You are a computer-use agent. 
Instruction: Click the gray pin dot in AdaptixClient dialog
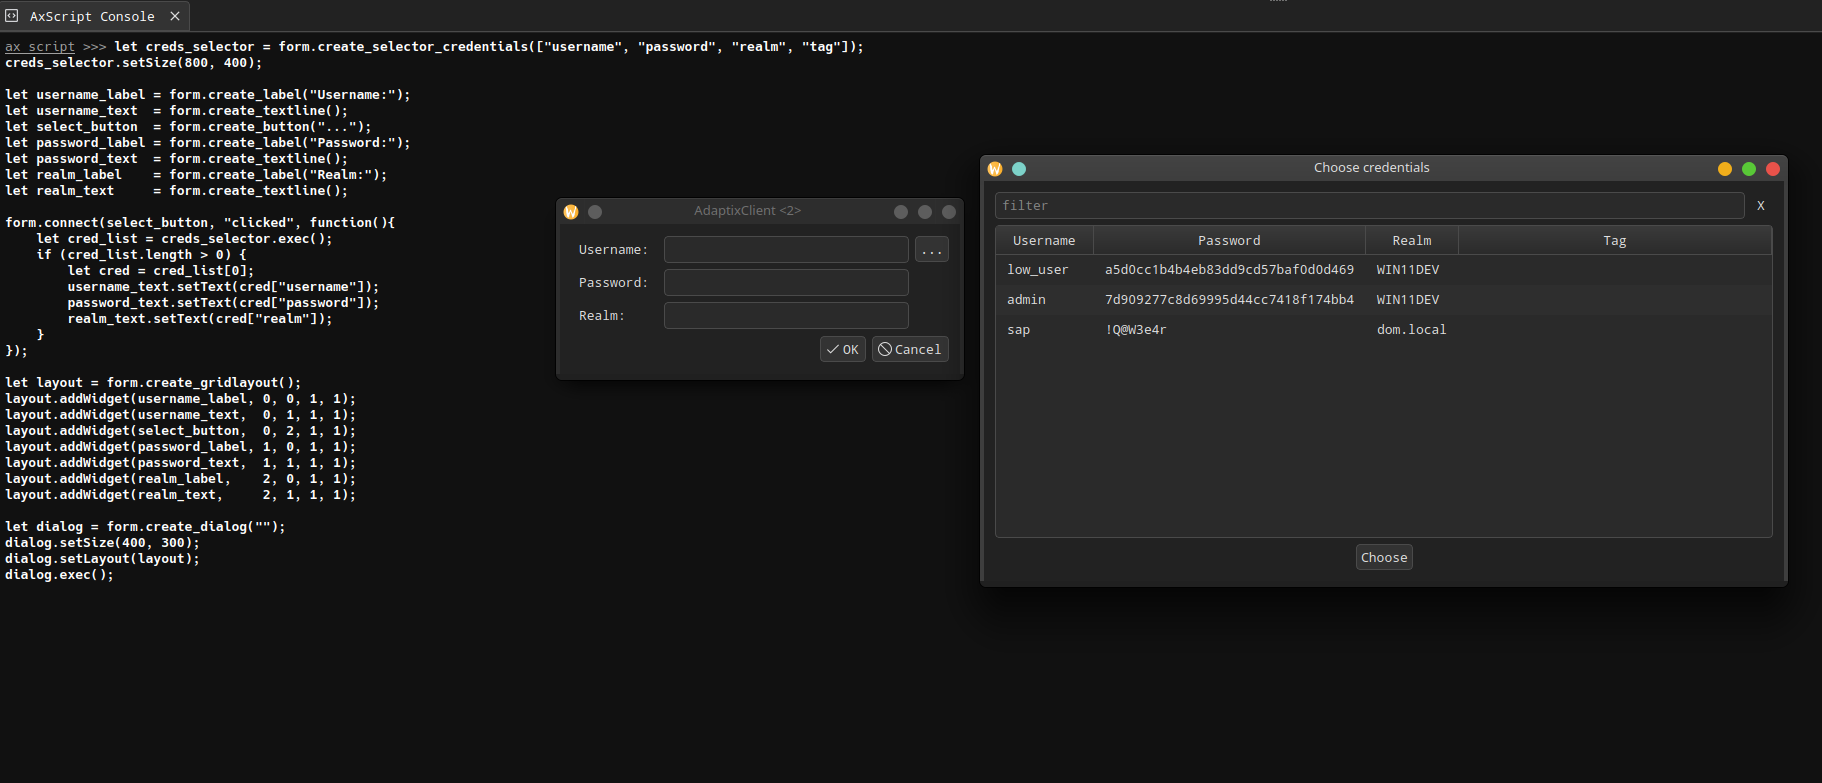pyautogui.click(x=595, y=212)
